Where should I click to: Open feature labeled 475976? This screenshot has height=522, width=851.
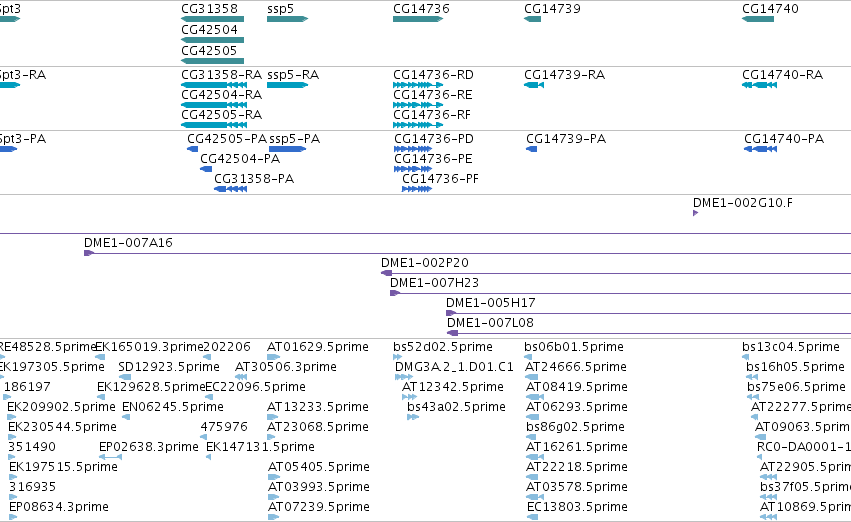[x=224, y=428]
